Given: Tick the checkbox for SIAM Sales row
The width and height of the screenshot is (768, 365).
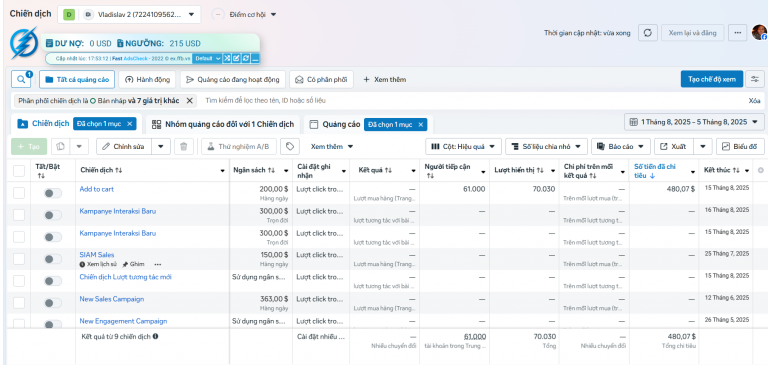Looking at the screenshot, I should pos(19,259).
